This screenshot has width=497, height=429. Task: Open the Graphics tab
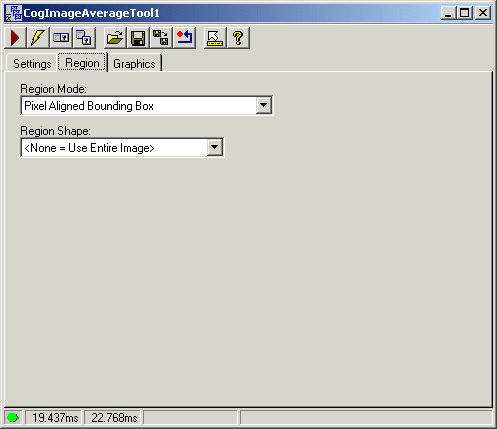134,63
